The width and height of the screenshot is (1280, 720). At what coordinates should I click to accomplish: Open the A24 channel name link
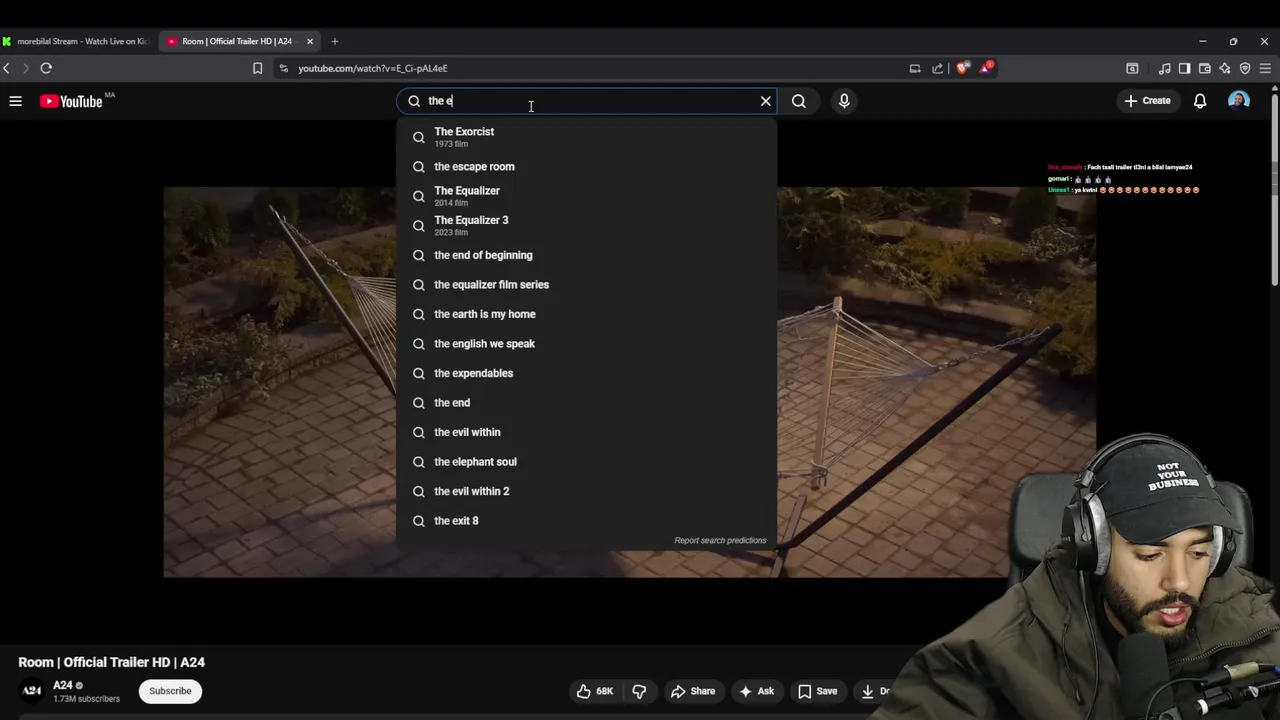[63, 685]
